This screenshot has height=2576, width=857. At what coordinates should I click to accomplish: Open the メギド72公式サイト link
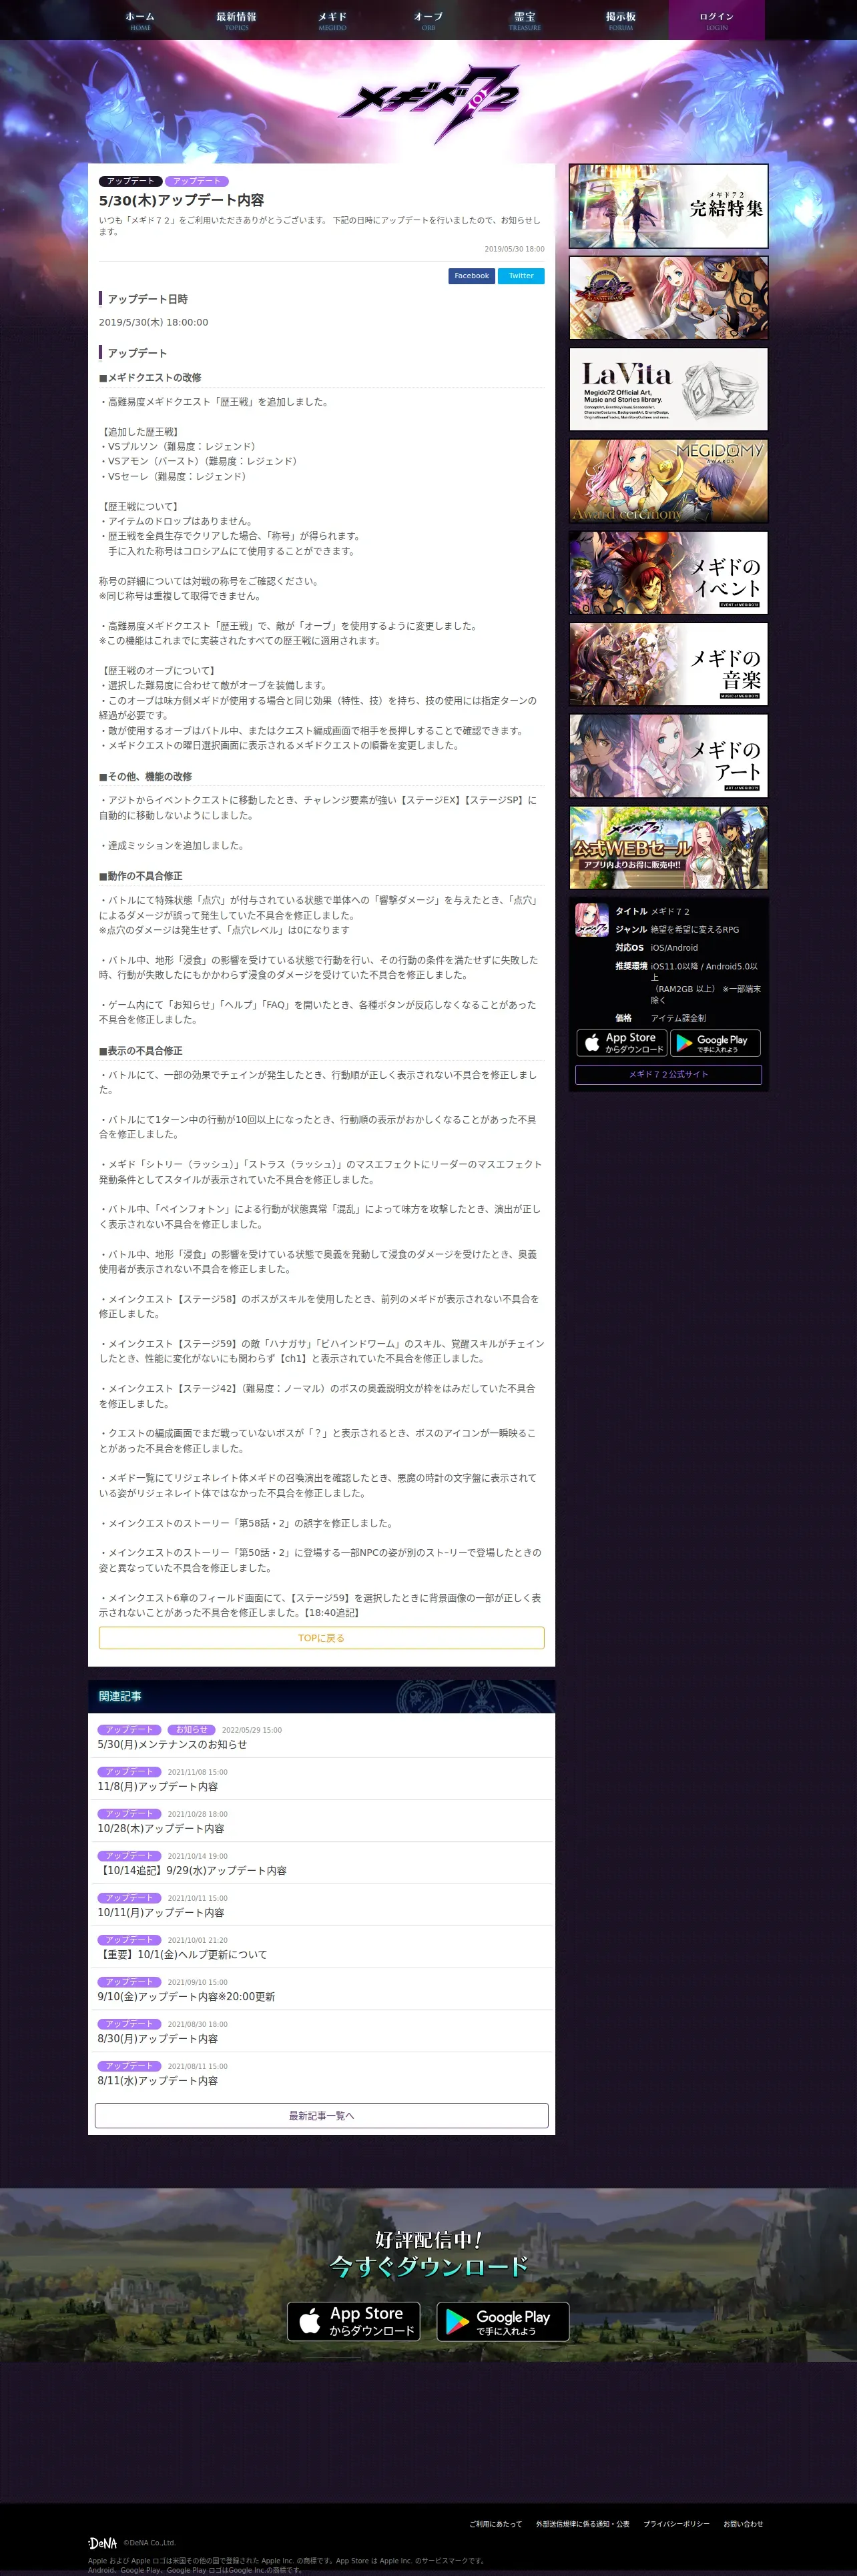click(x=668, y=1075)
